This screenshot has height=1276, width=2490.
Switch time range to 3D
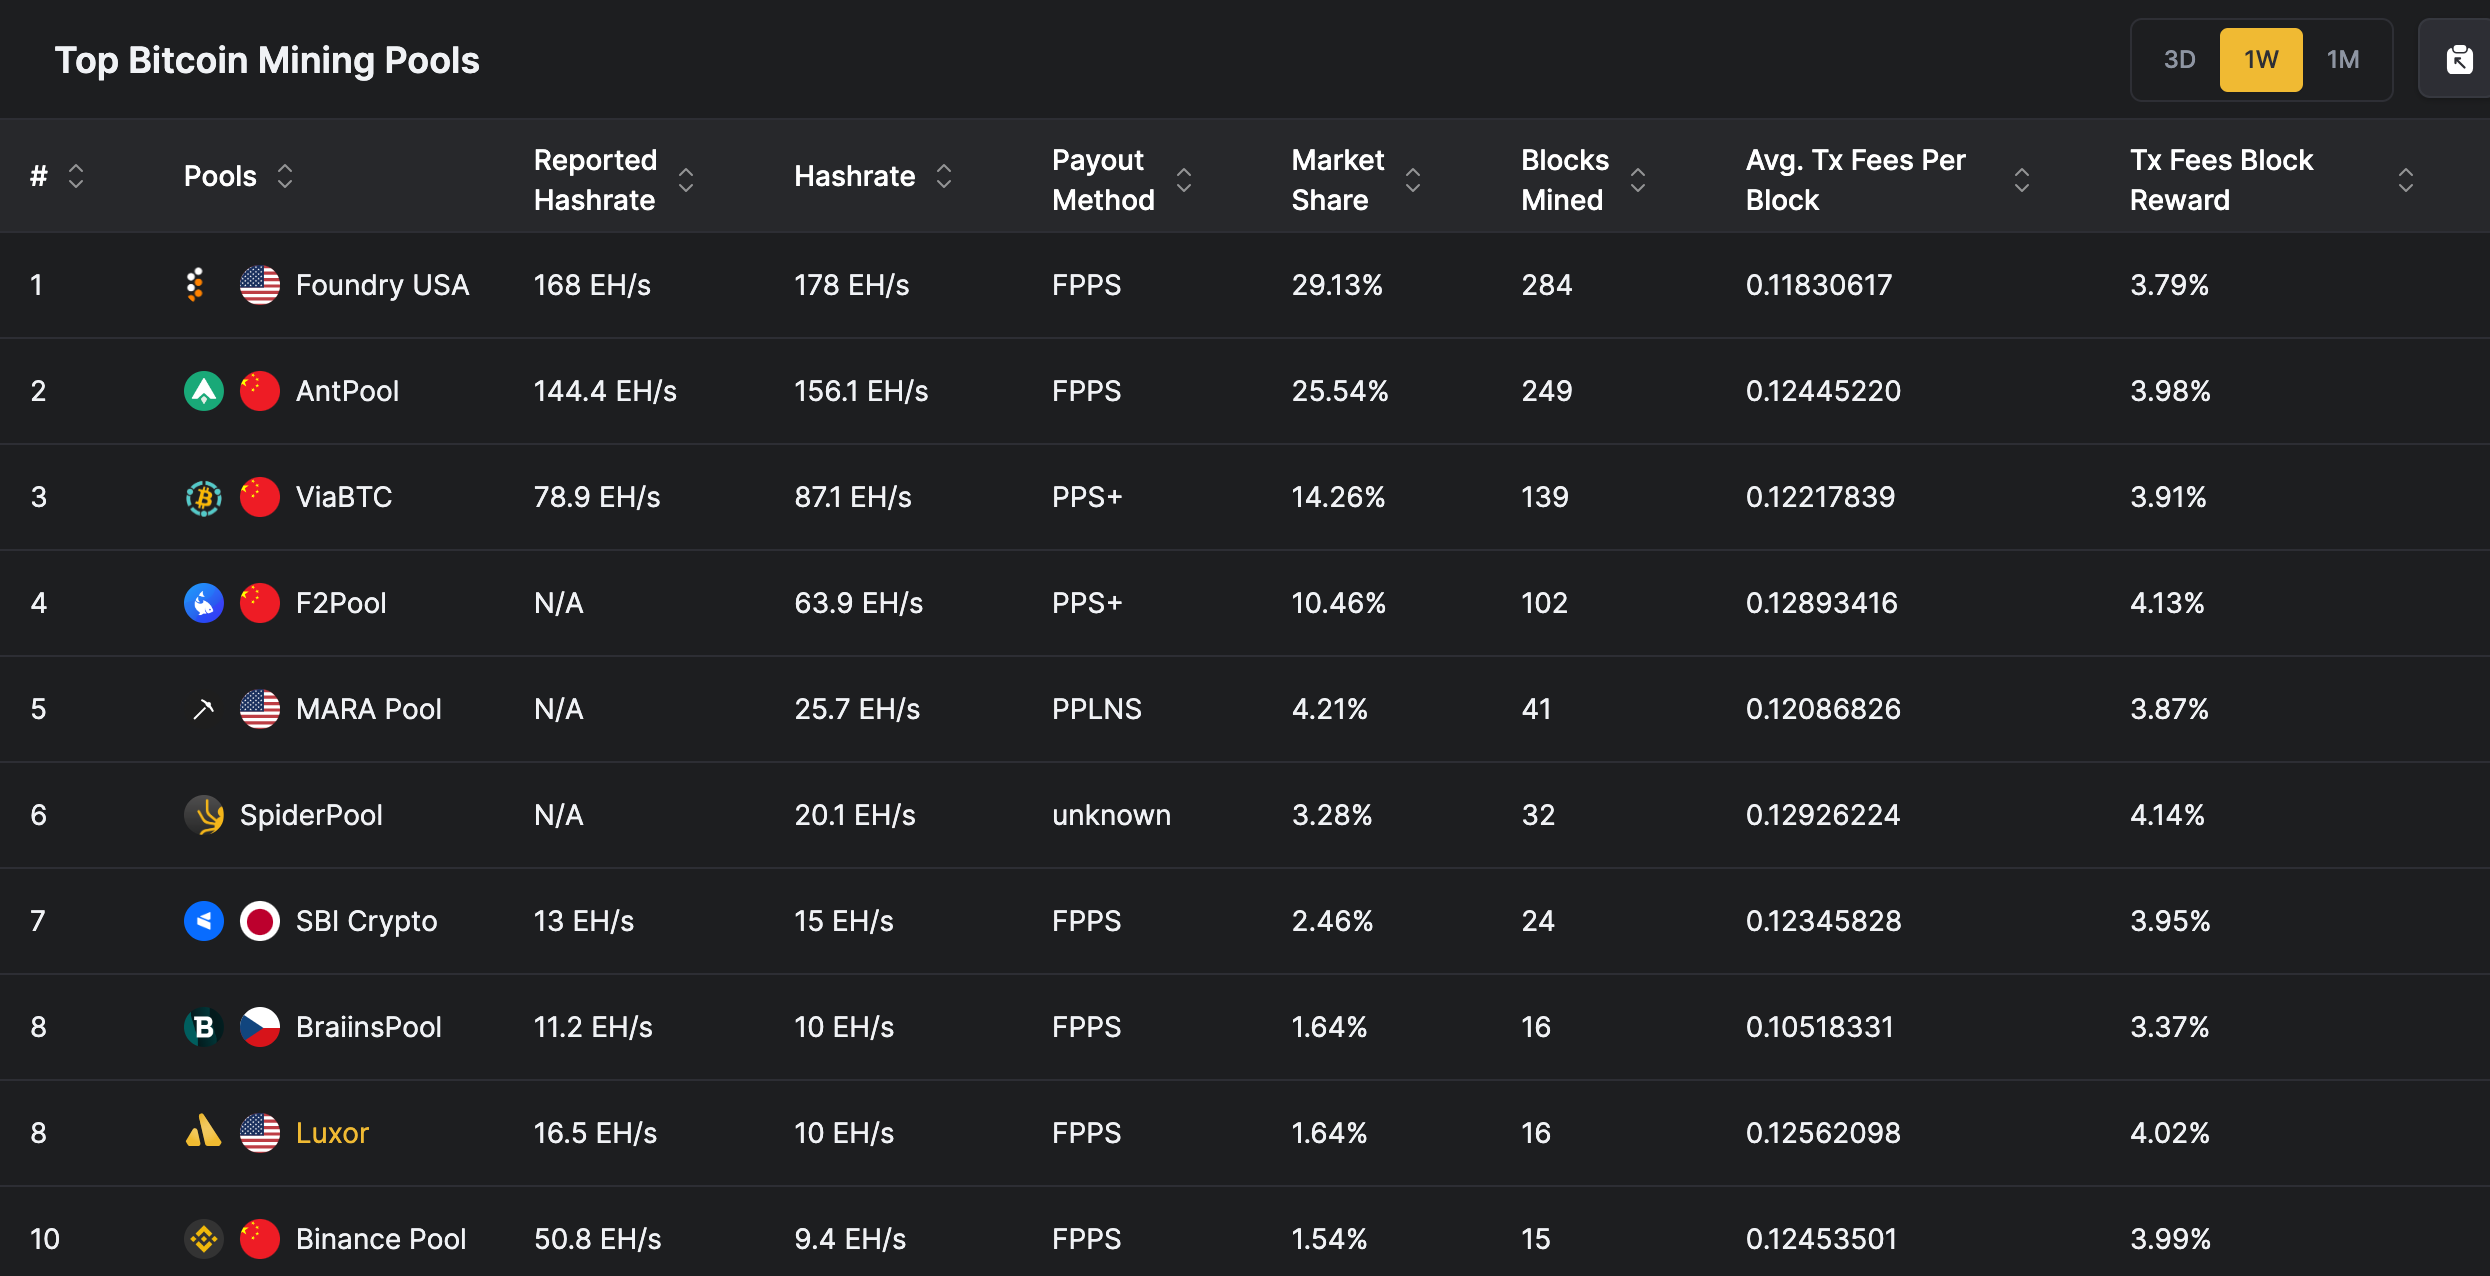(2179, 60)
